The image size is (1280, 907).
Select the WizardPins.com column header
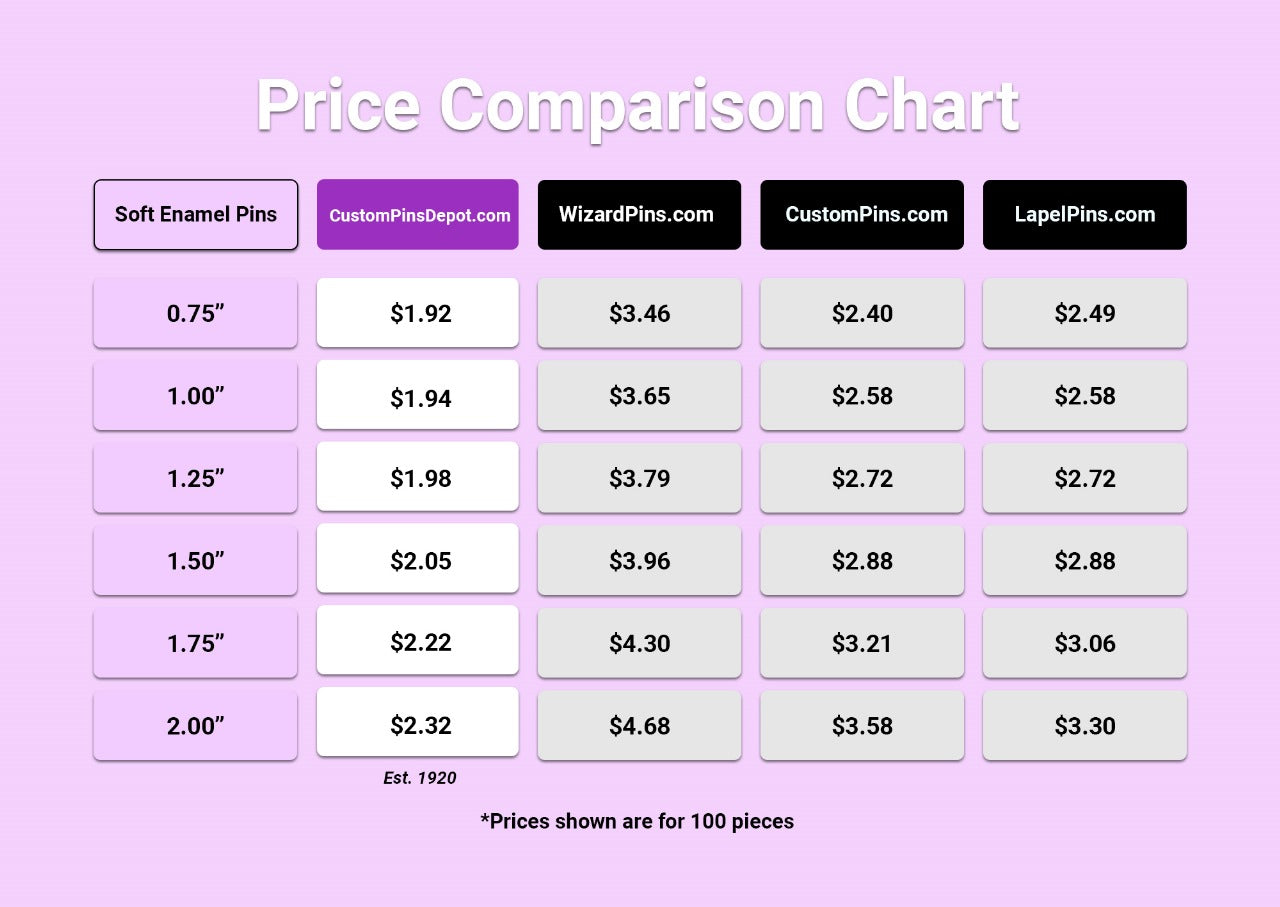pyautogui.click(x=639, y=215)
